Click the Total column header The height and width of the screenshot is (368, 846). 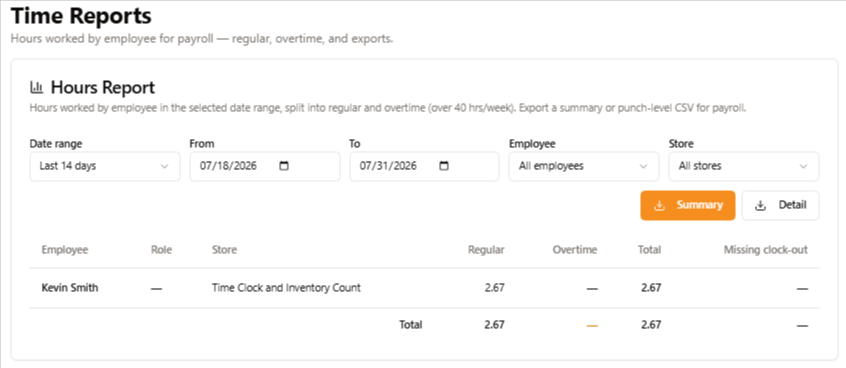click(649, 250)
